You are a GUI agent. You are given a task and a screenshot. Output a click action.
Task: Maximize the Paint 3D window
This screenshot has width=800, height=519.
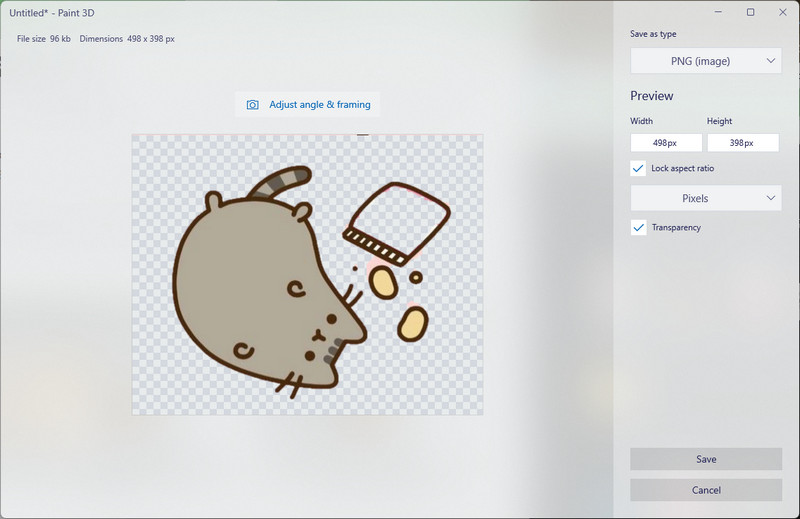tap(751, 12)
